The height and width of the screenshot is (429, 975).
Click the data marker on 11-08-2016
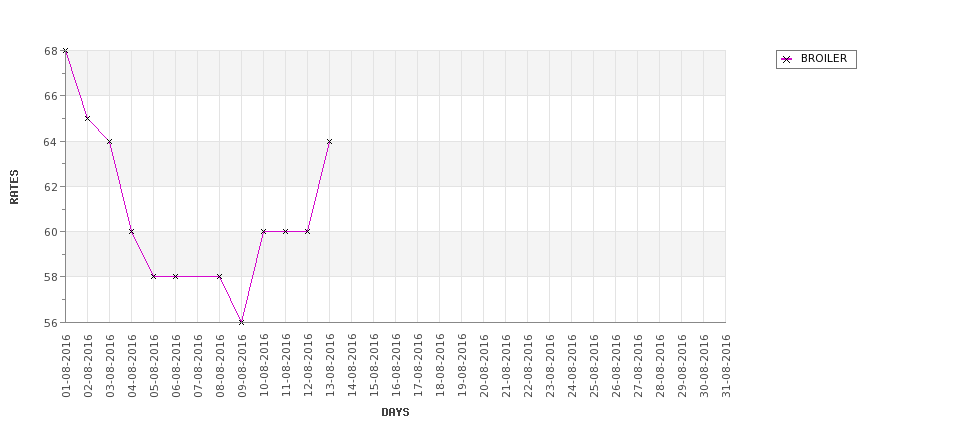[x=285, y=231]
